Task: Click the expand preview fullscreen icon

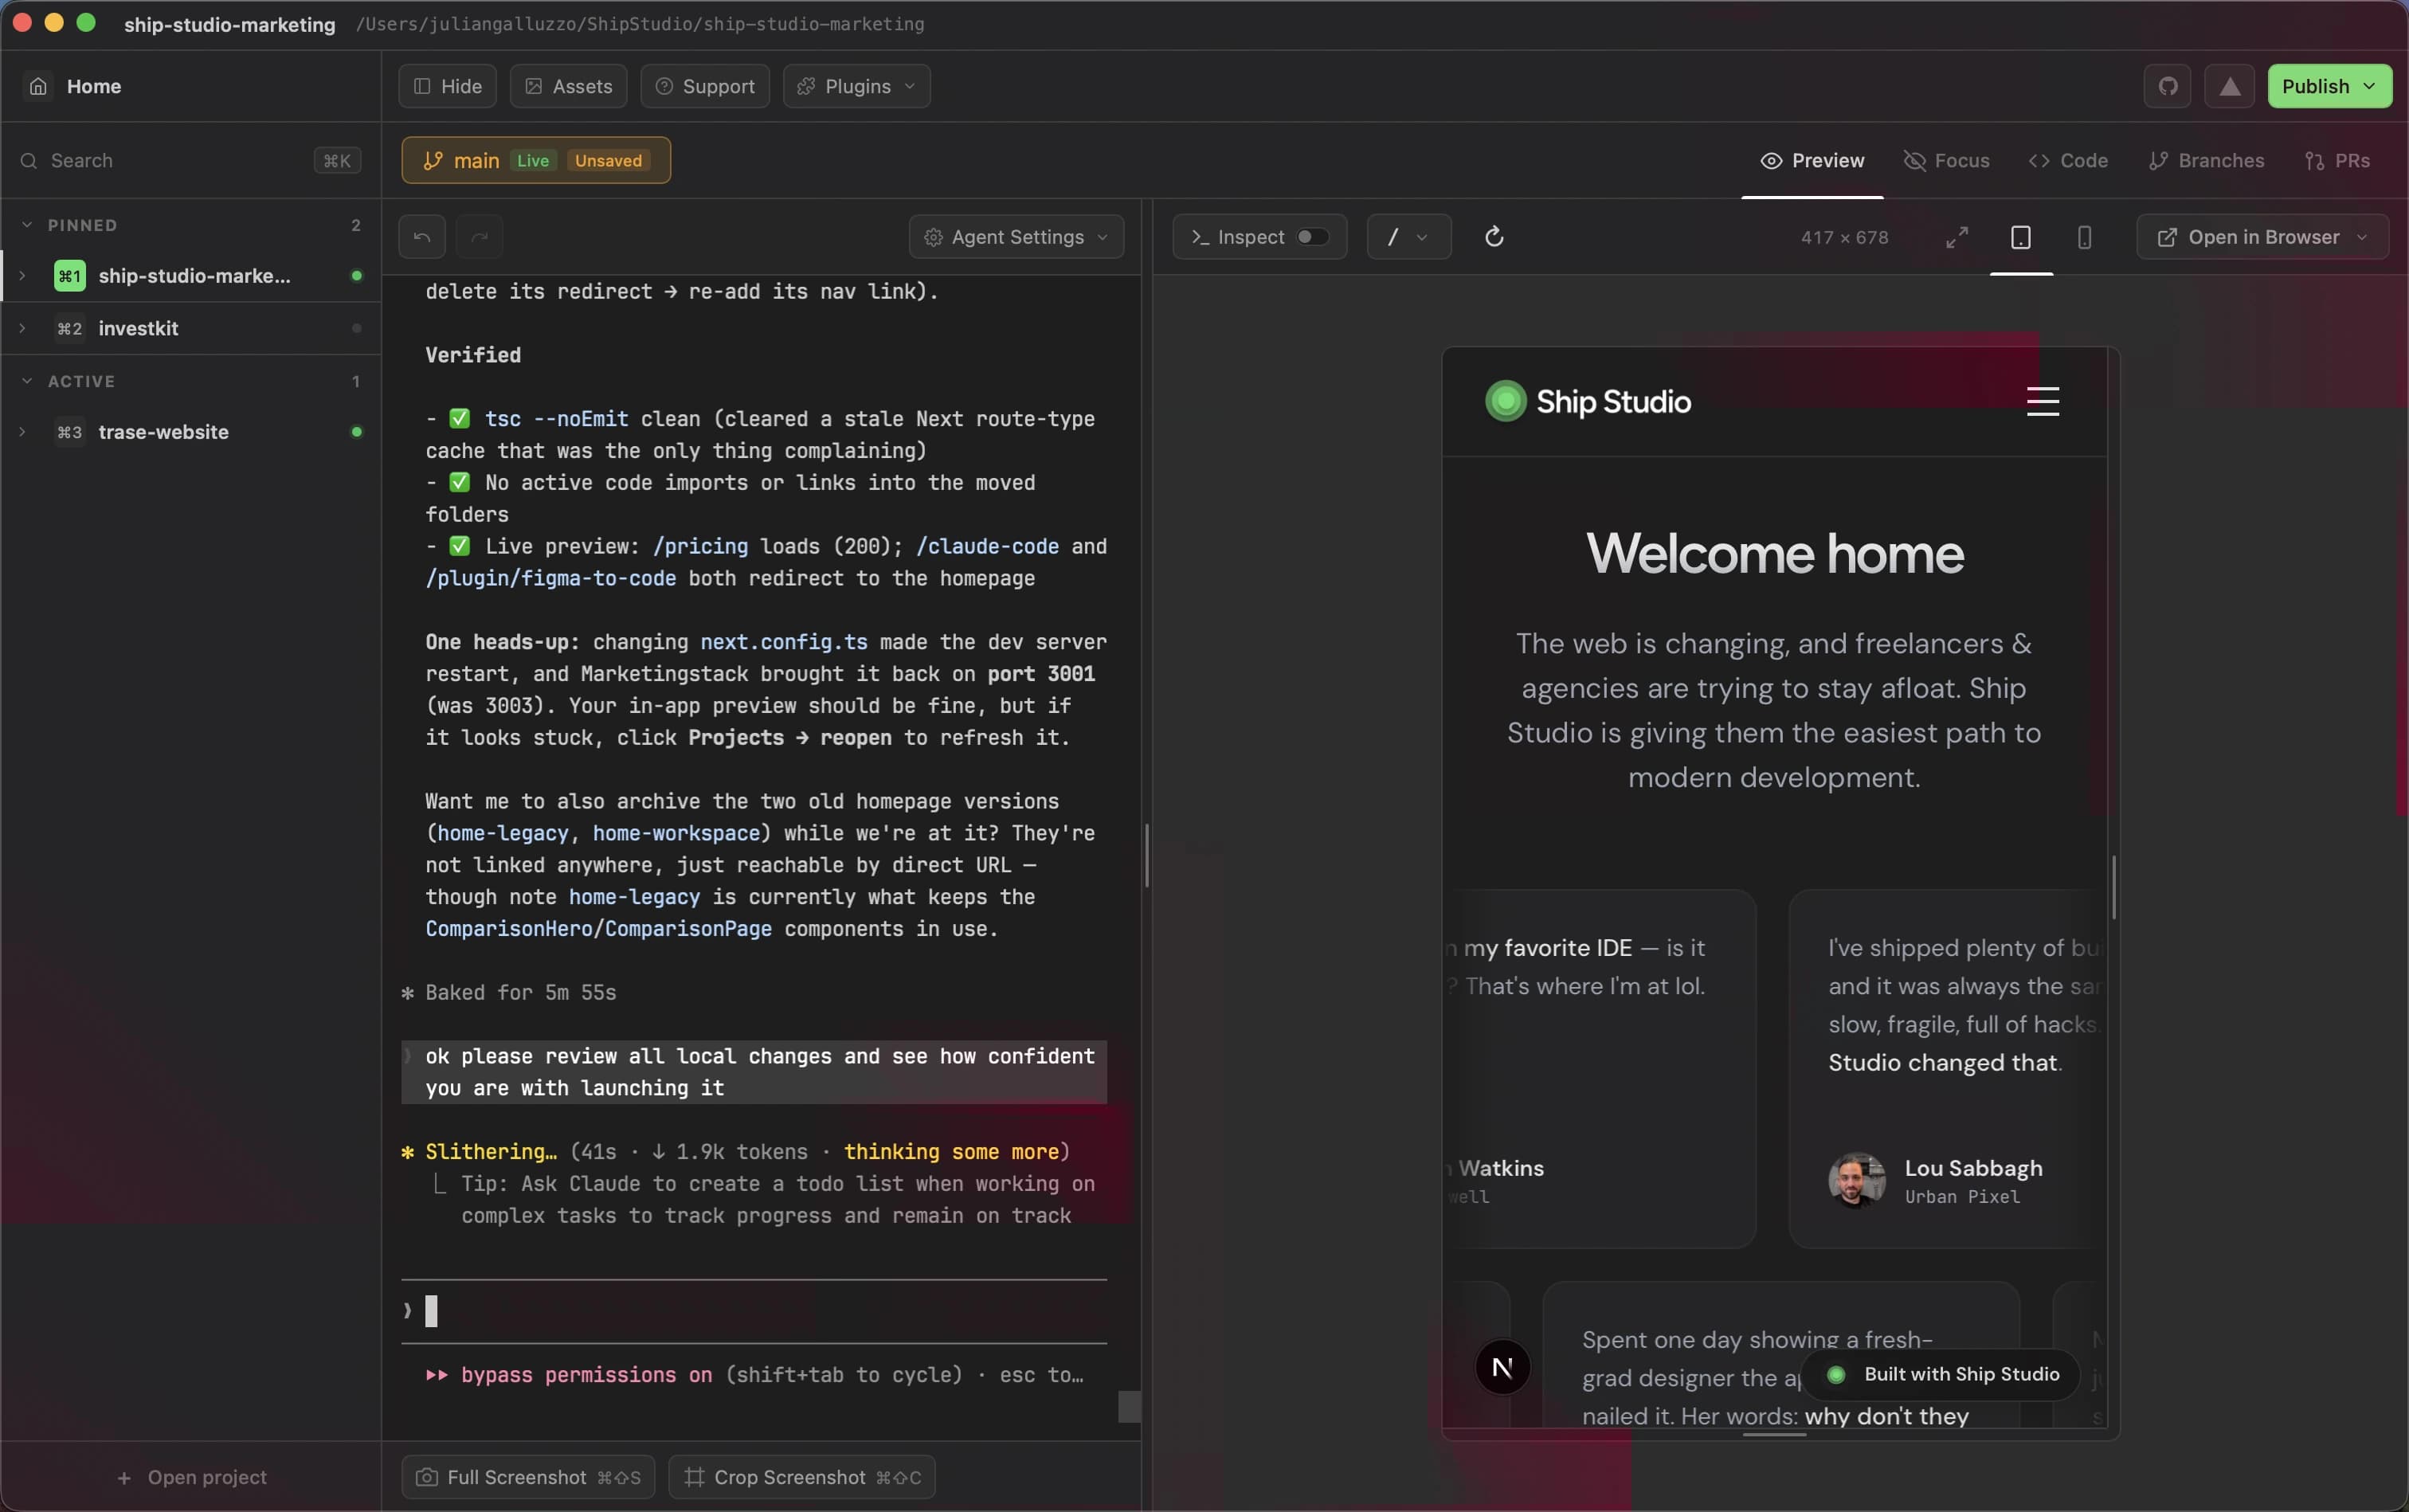Action: pyautogui.click(x=1957, y=237)
